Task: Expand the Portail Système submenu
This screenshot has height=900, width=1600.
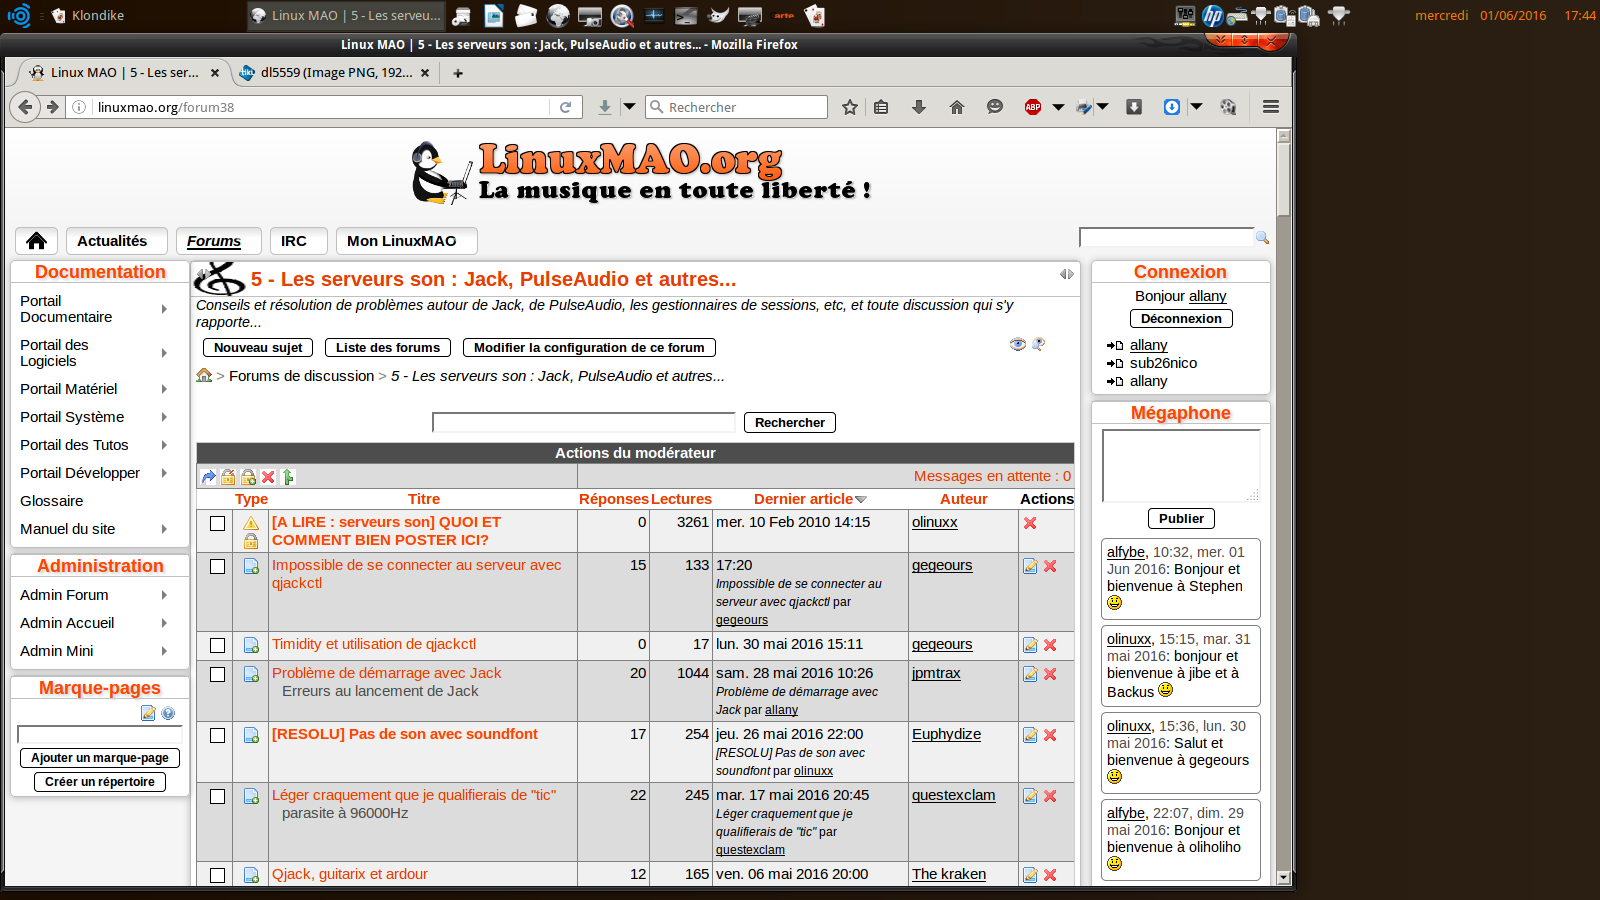Action: (164, 417)
